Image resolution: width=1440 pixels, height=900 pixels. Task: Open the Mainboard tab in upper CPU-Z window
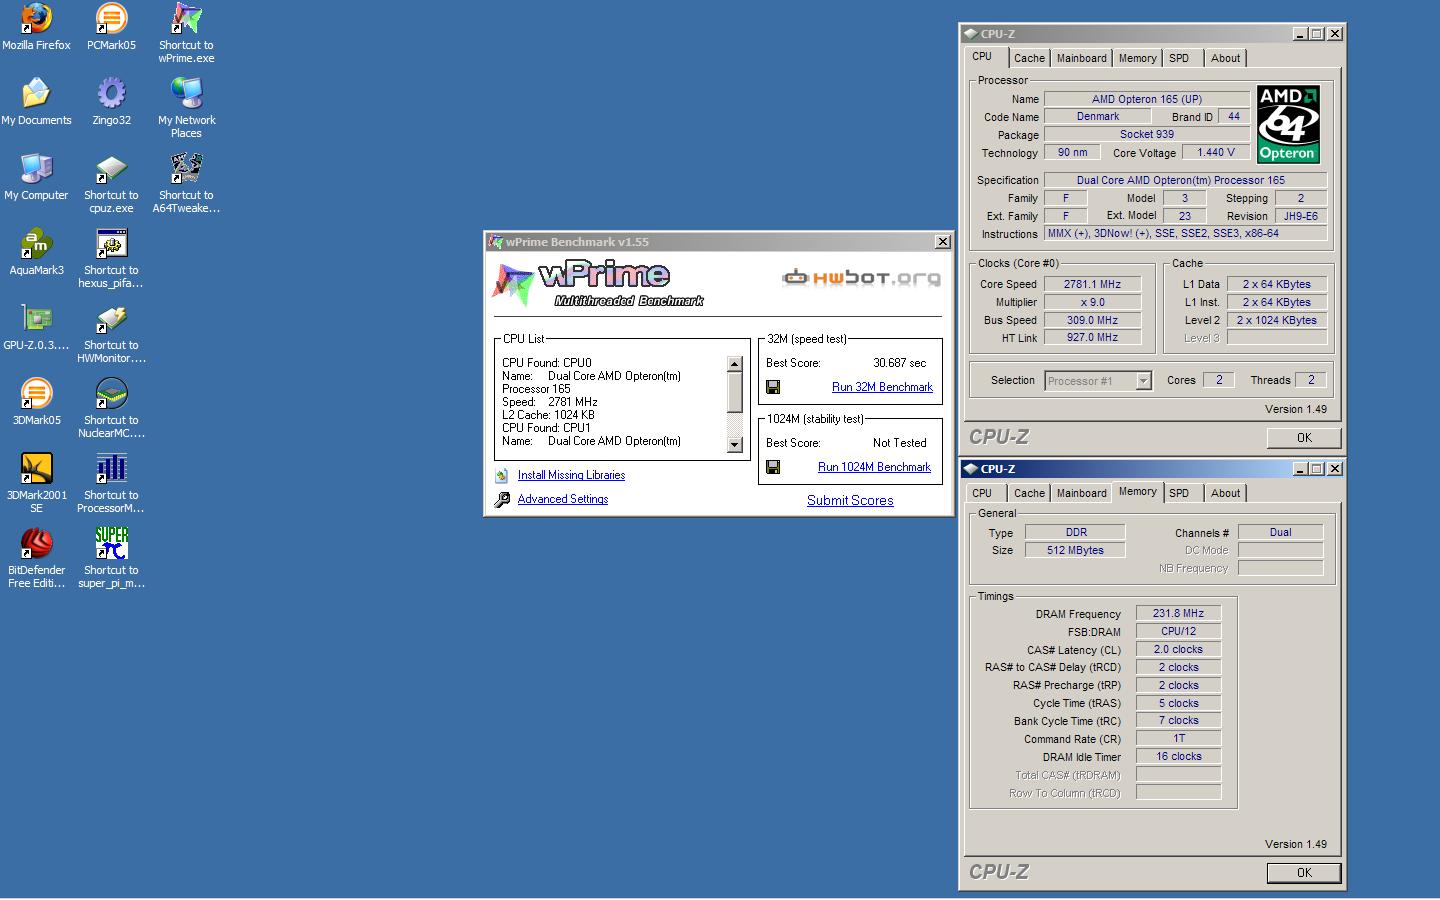(x=1081, y=58)
